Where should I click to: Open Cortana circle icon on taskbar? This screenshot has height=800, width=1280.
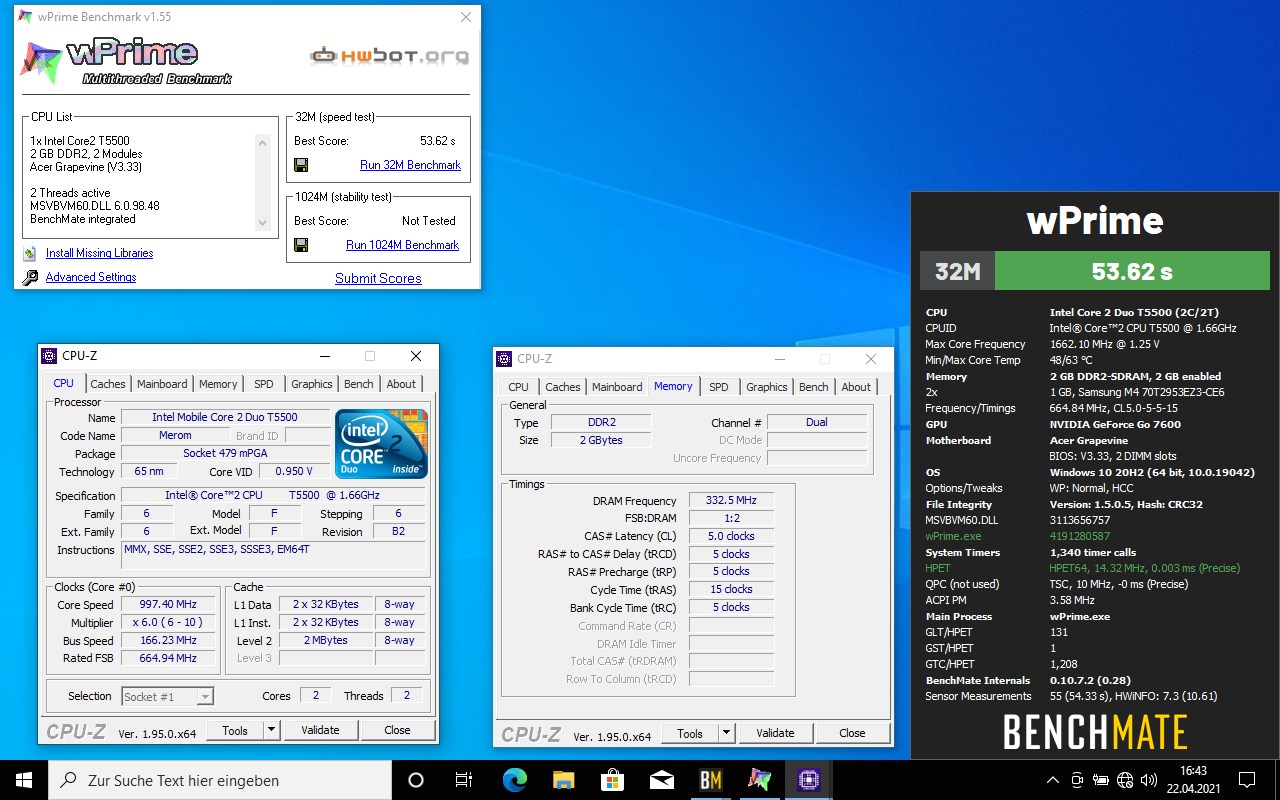point(416,780)
